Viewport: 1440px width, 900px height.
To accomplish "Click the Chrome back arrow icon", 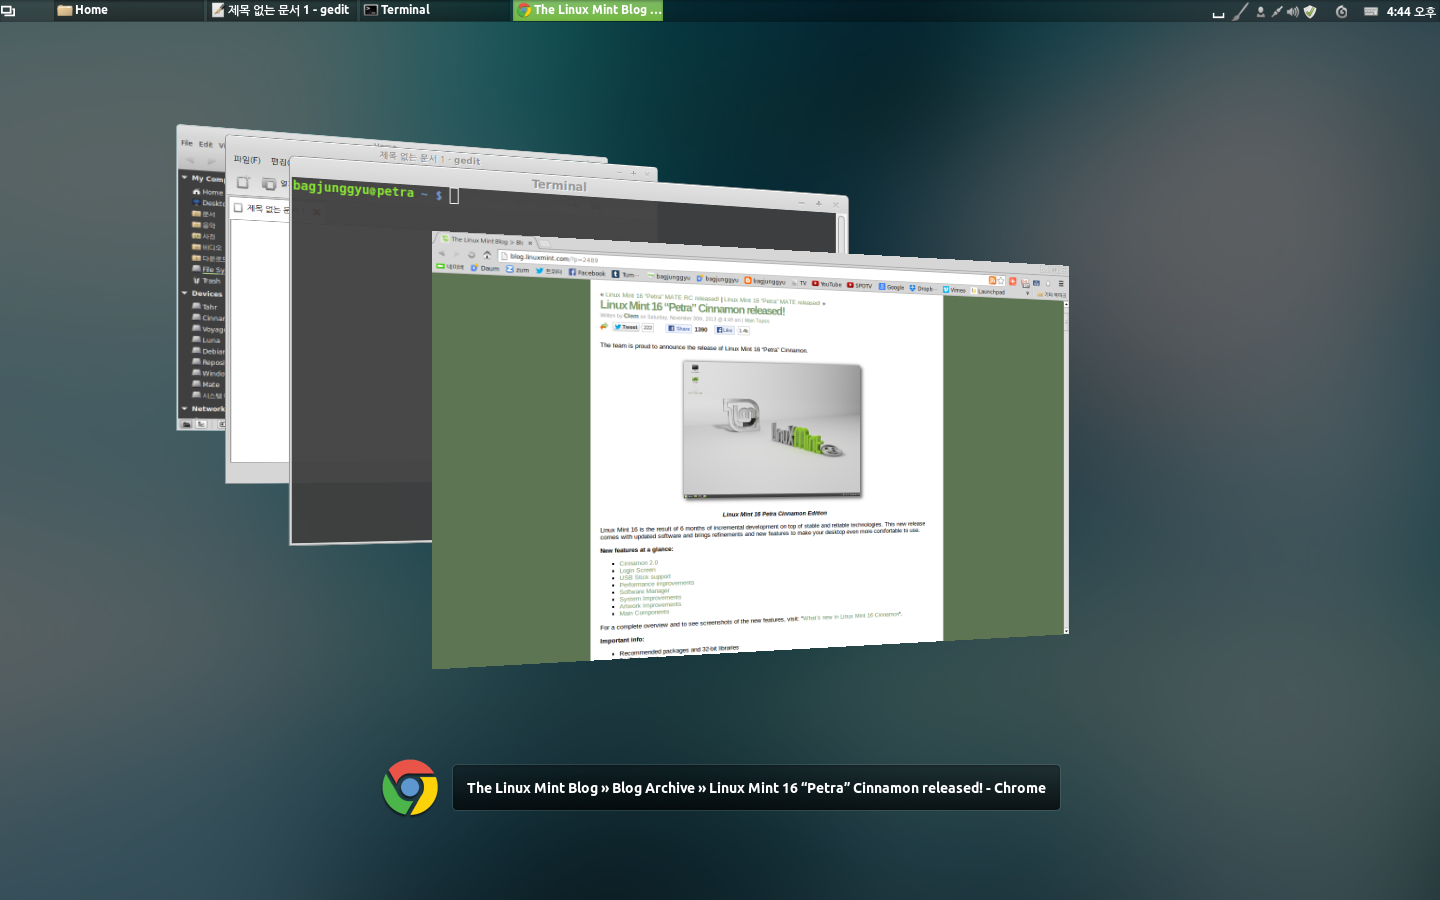I will coord(441,253).
